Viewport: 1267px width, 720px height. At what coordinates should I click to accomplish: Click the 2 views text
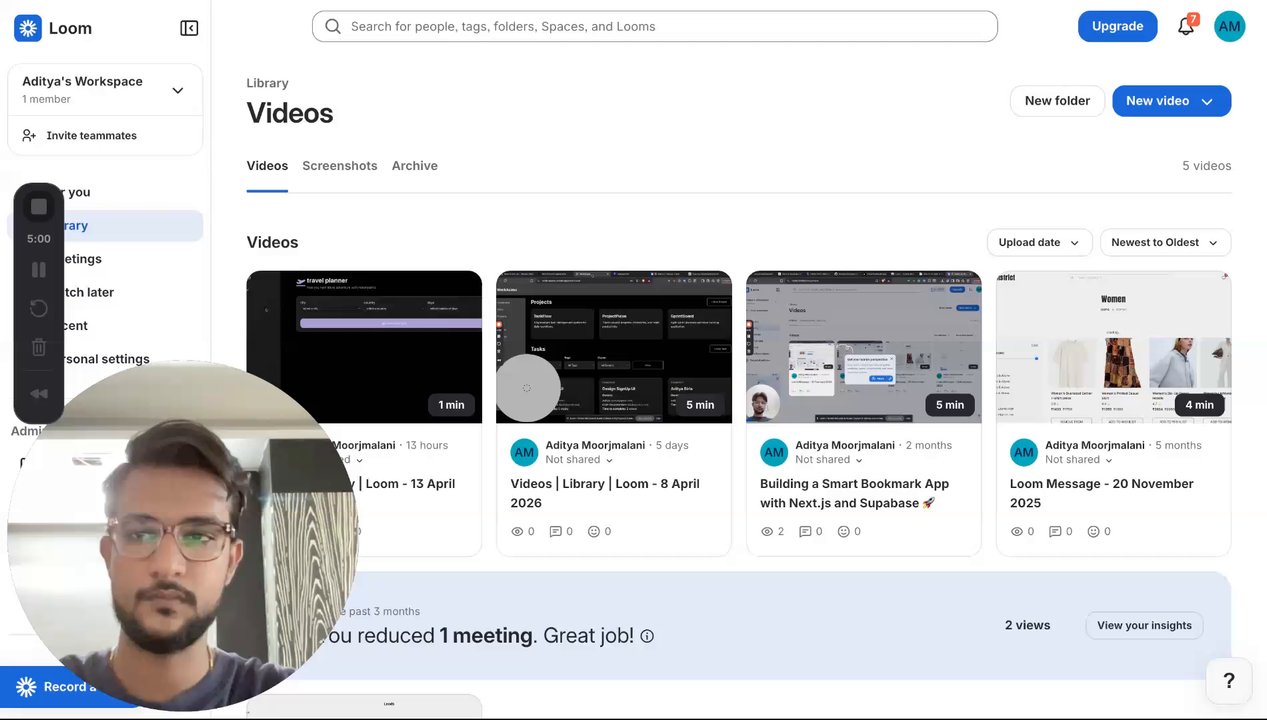[x=1028, y=626]
